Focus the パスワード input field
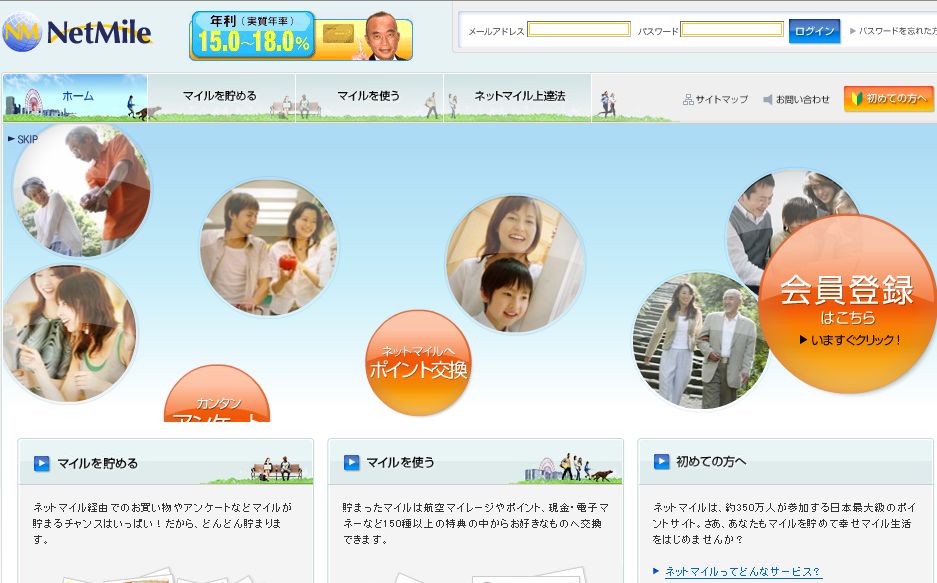The width and height of the screenshot is (937, 583). click(x=732, y=29)
